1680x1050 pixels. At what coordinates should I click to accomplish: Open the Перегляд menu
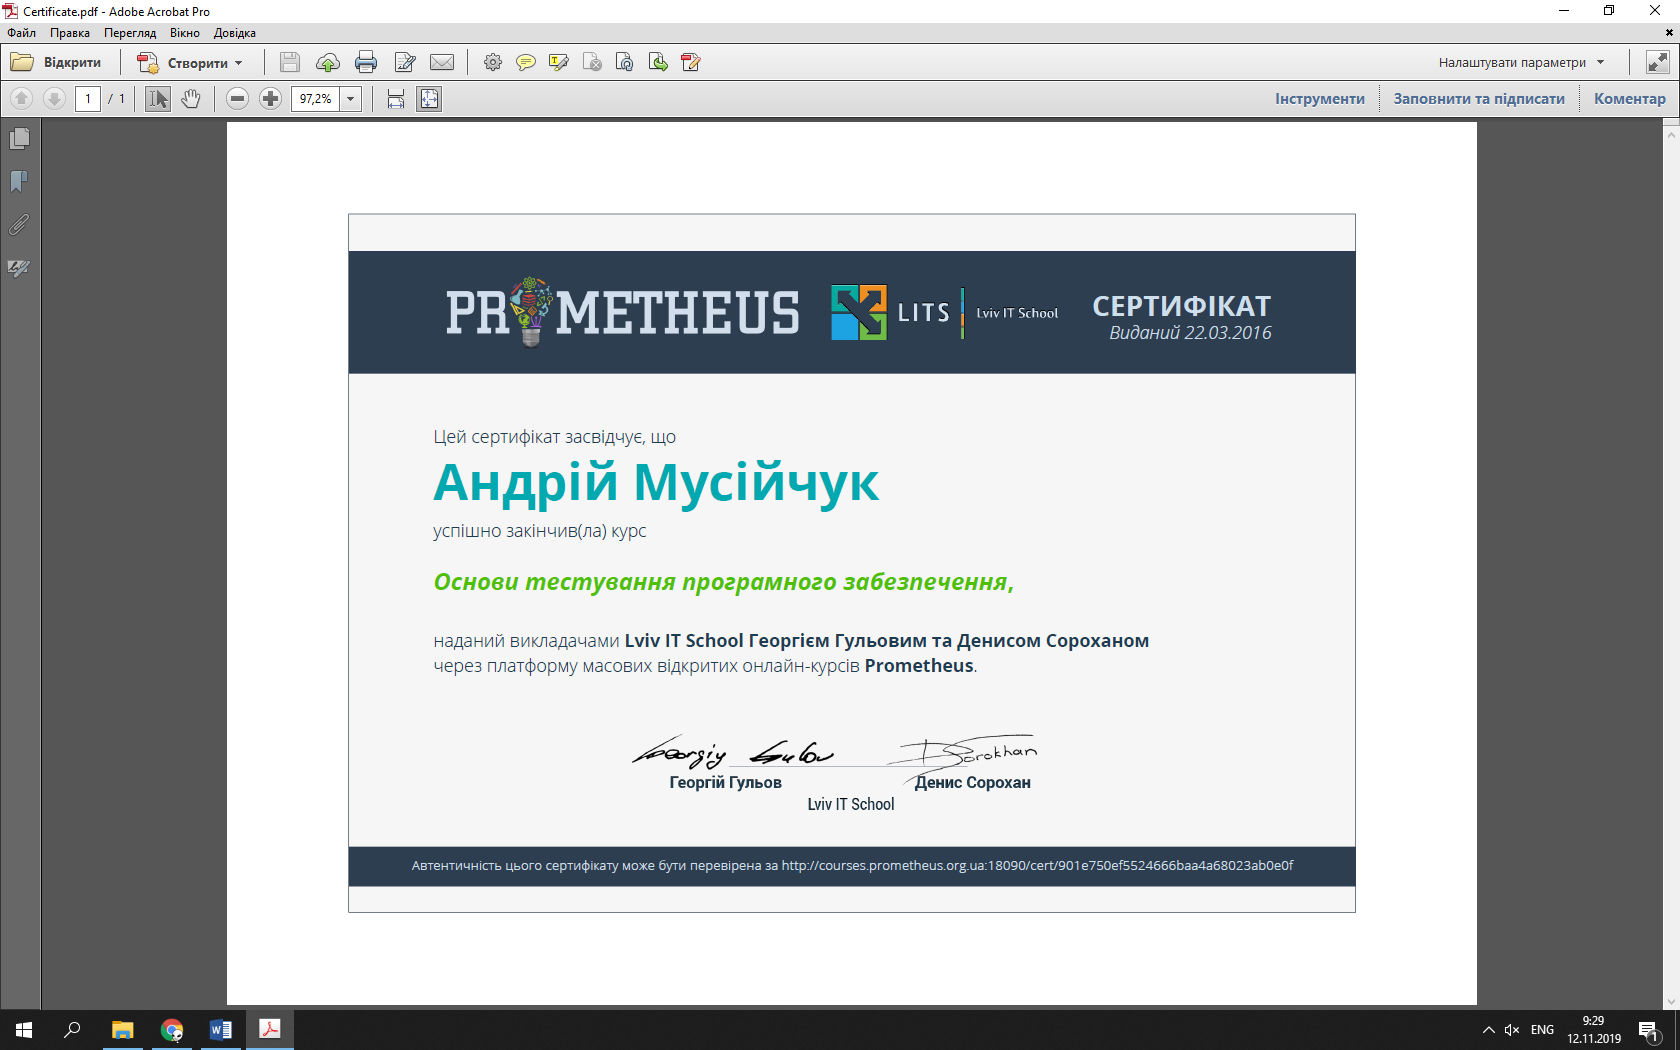tap(130, 33)
